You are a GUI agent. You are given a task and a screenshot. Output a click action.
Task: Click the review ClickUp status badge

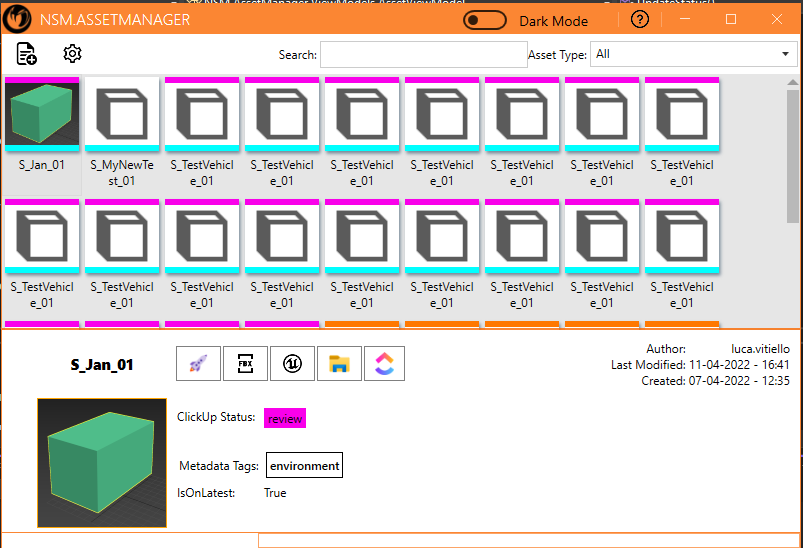tap(285, 419)
